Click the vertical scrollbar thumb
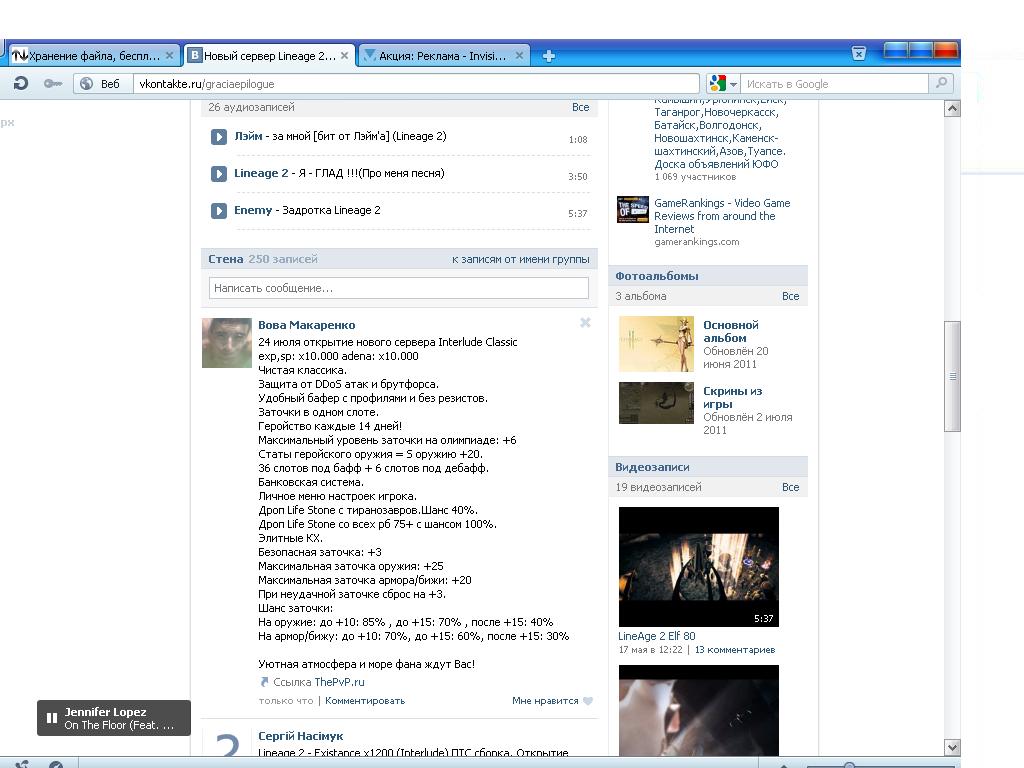The width and height of the screenshot is (1024, 768). pos(952,376)
